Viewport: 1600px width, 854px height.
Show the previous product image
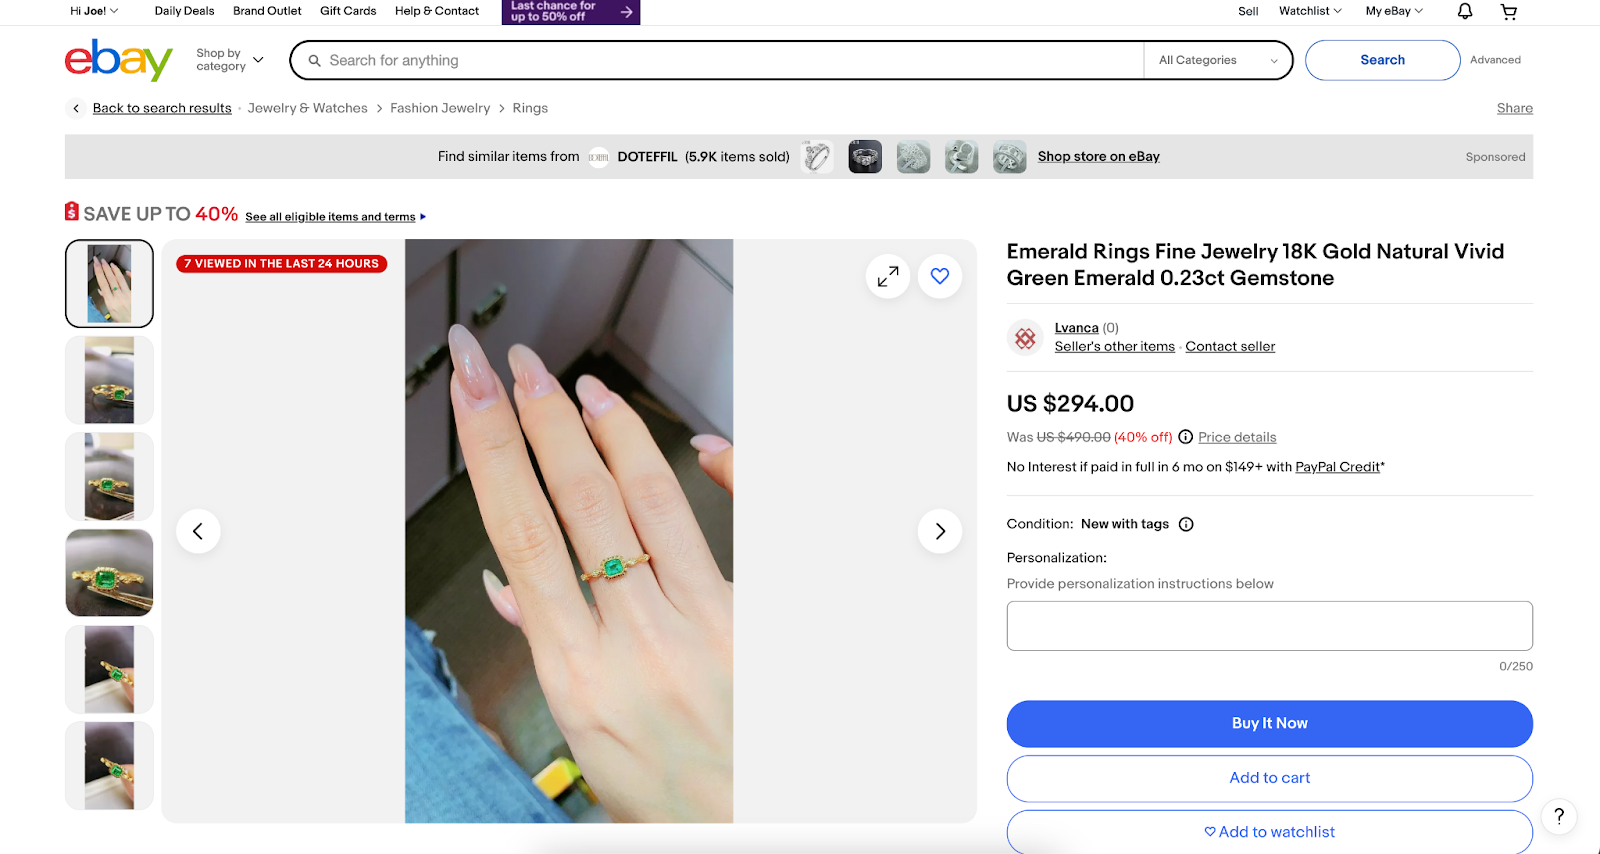pyautogui.click(x=198, y=531)
